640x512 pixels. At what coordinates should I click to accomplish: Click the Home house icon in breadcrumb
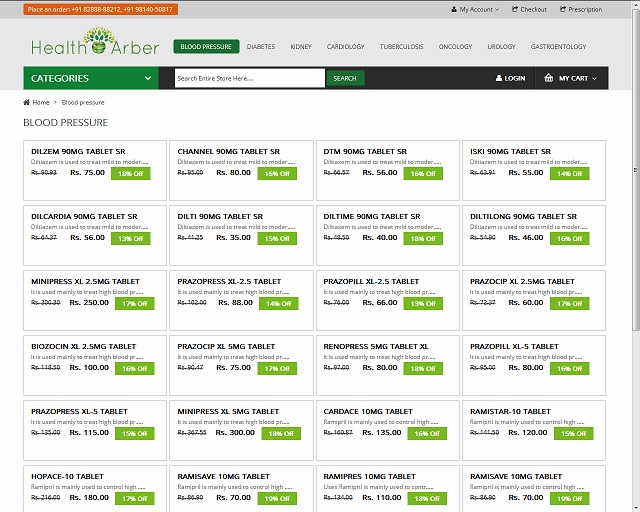27,102
